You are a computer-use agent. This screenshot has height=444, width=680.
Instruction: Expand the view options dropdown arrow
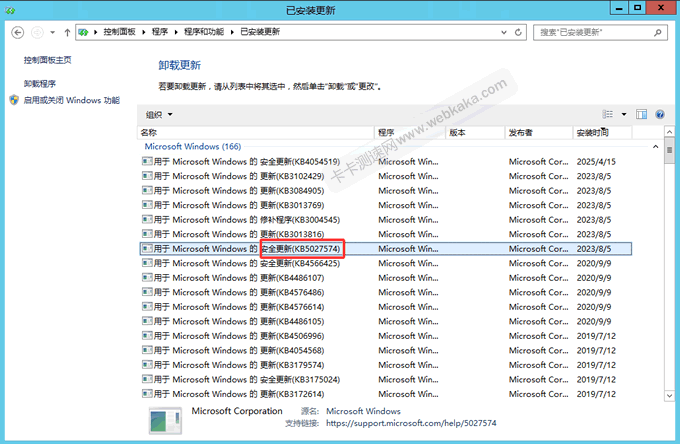[x=624, y=115]
